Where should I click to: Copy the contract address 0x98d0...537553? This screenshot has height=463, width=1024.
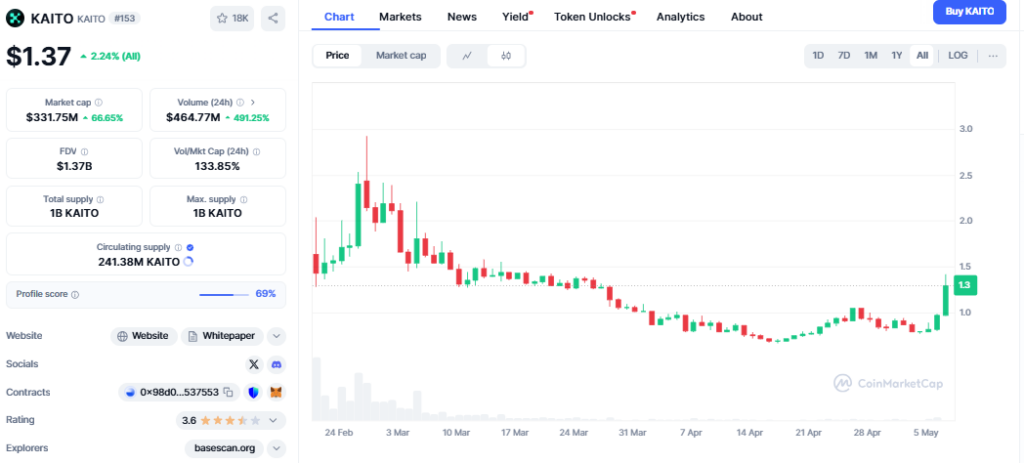click(x=229, y=392)
